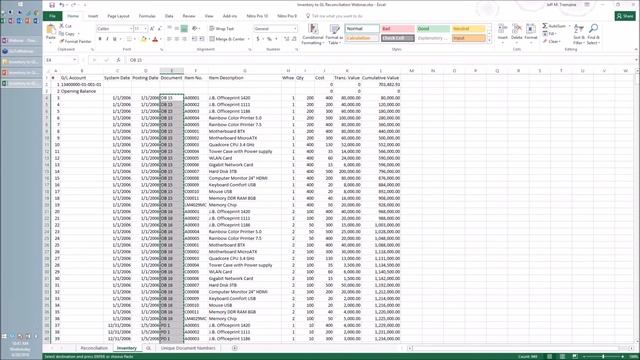
Task: Toggle middle vertical alignment
Action: (x=177, y=29)
